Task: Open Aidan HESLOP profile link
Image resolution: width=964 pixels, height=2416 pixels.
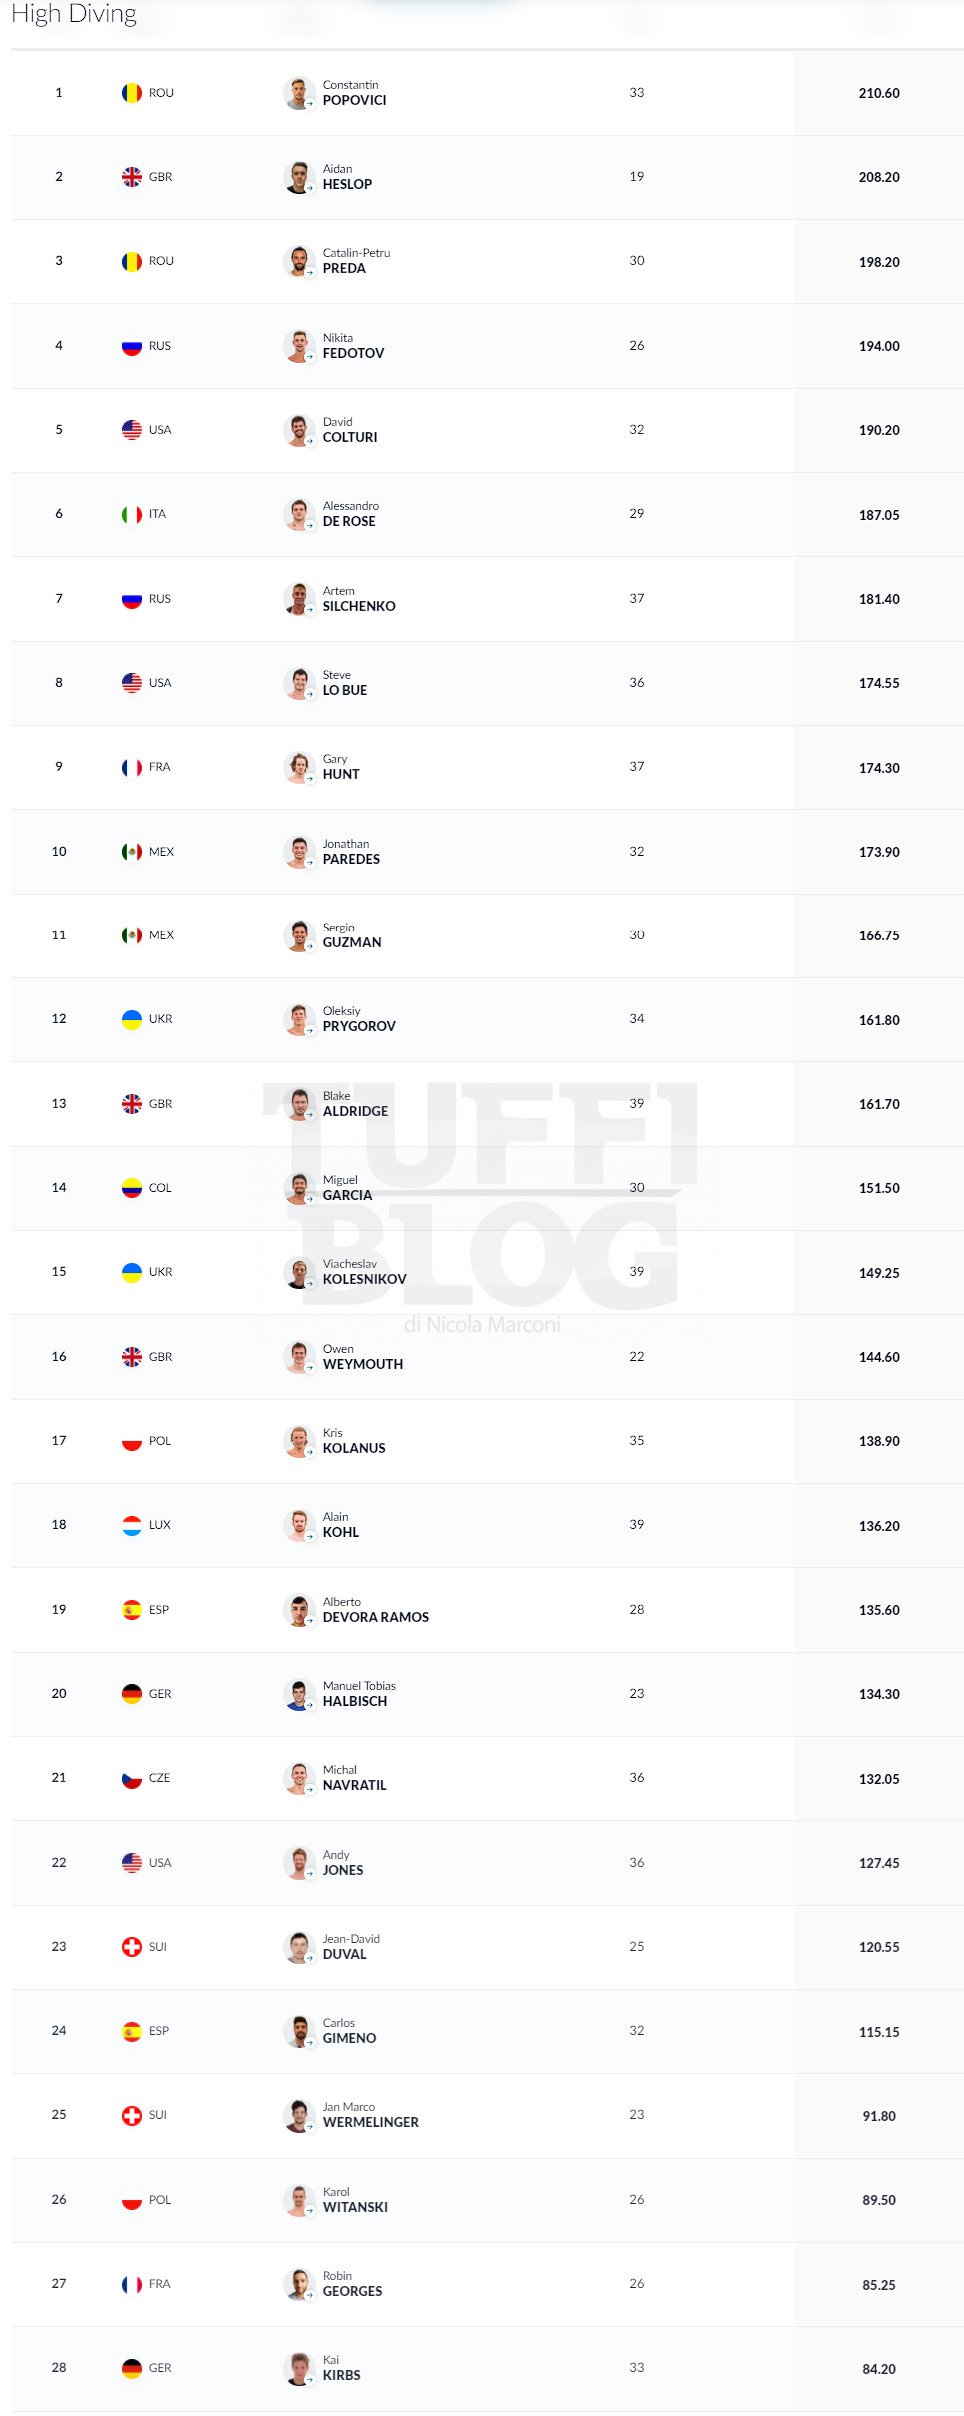Action: pyautogui.click(x=347, y=177)
